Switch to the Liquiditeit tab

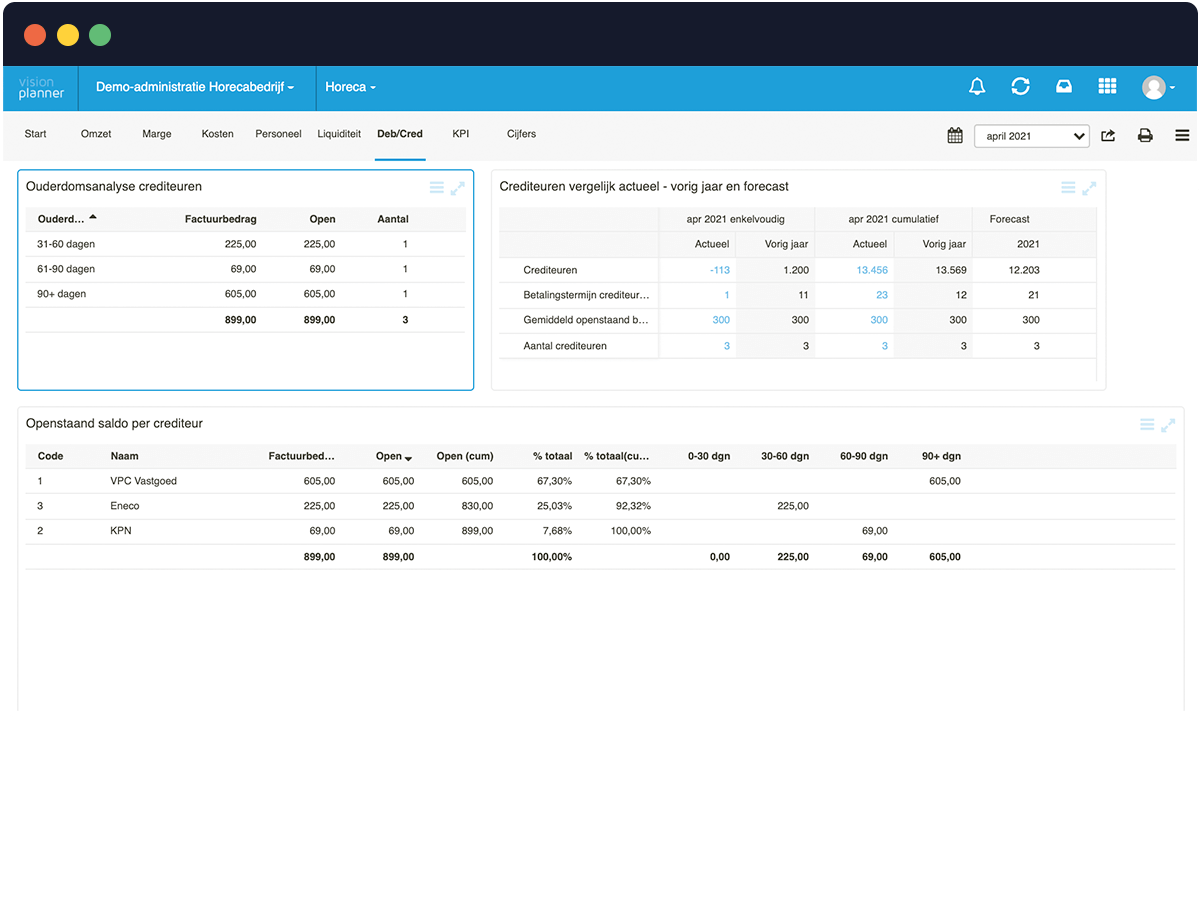[x=339, y=134]
